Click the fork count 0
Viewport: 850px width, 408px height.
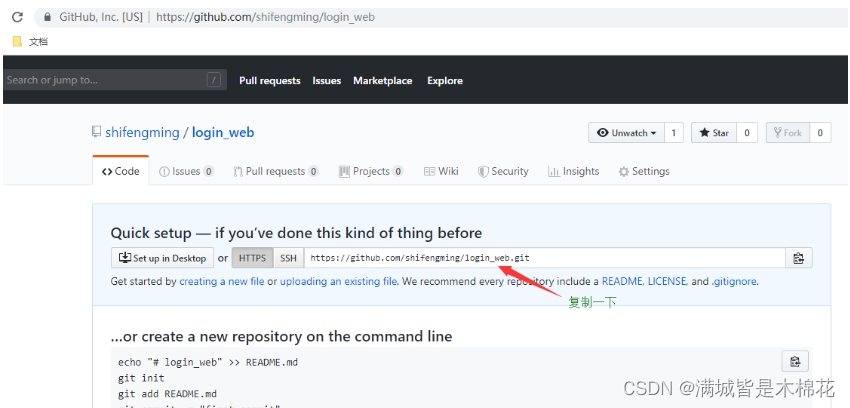coord(820,133)
